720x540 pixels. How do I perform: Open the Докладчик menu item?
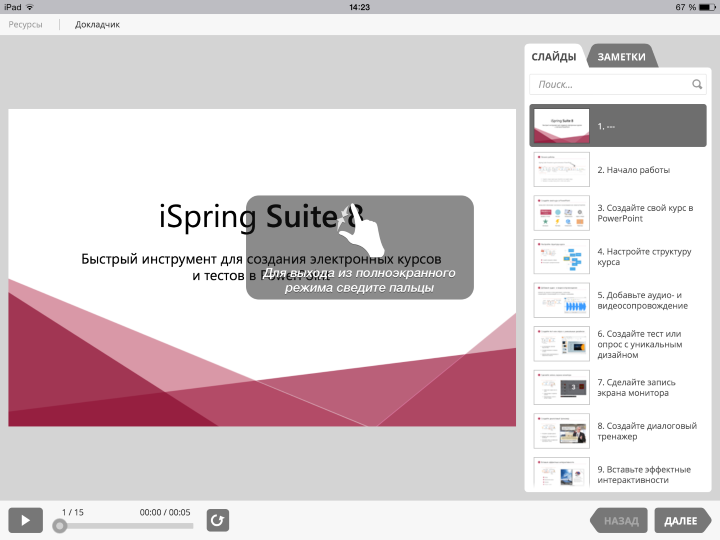click(x=97, y=25)
